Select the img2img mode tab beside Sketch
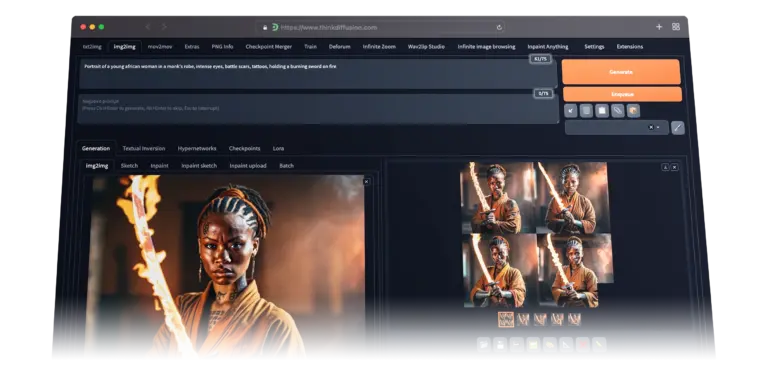Screen dimensions: 768x376 pos(97,166)
